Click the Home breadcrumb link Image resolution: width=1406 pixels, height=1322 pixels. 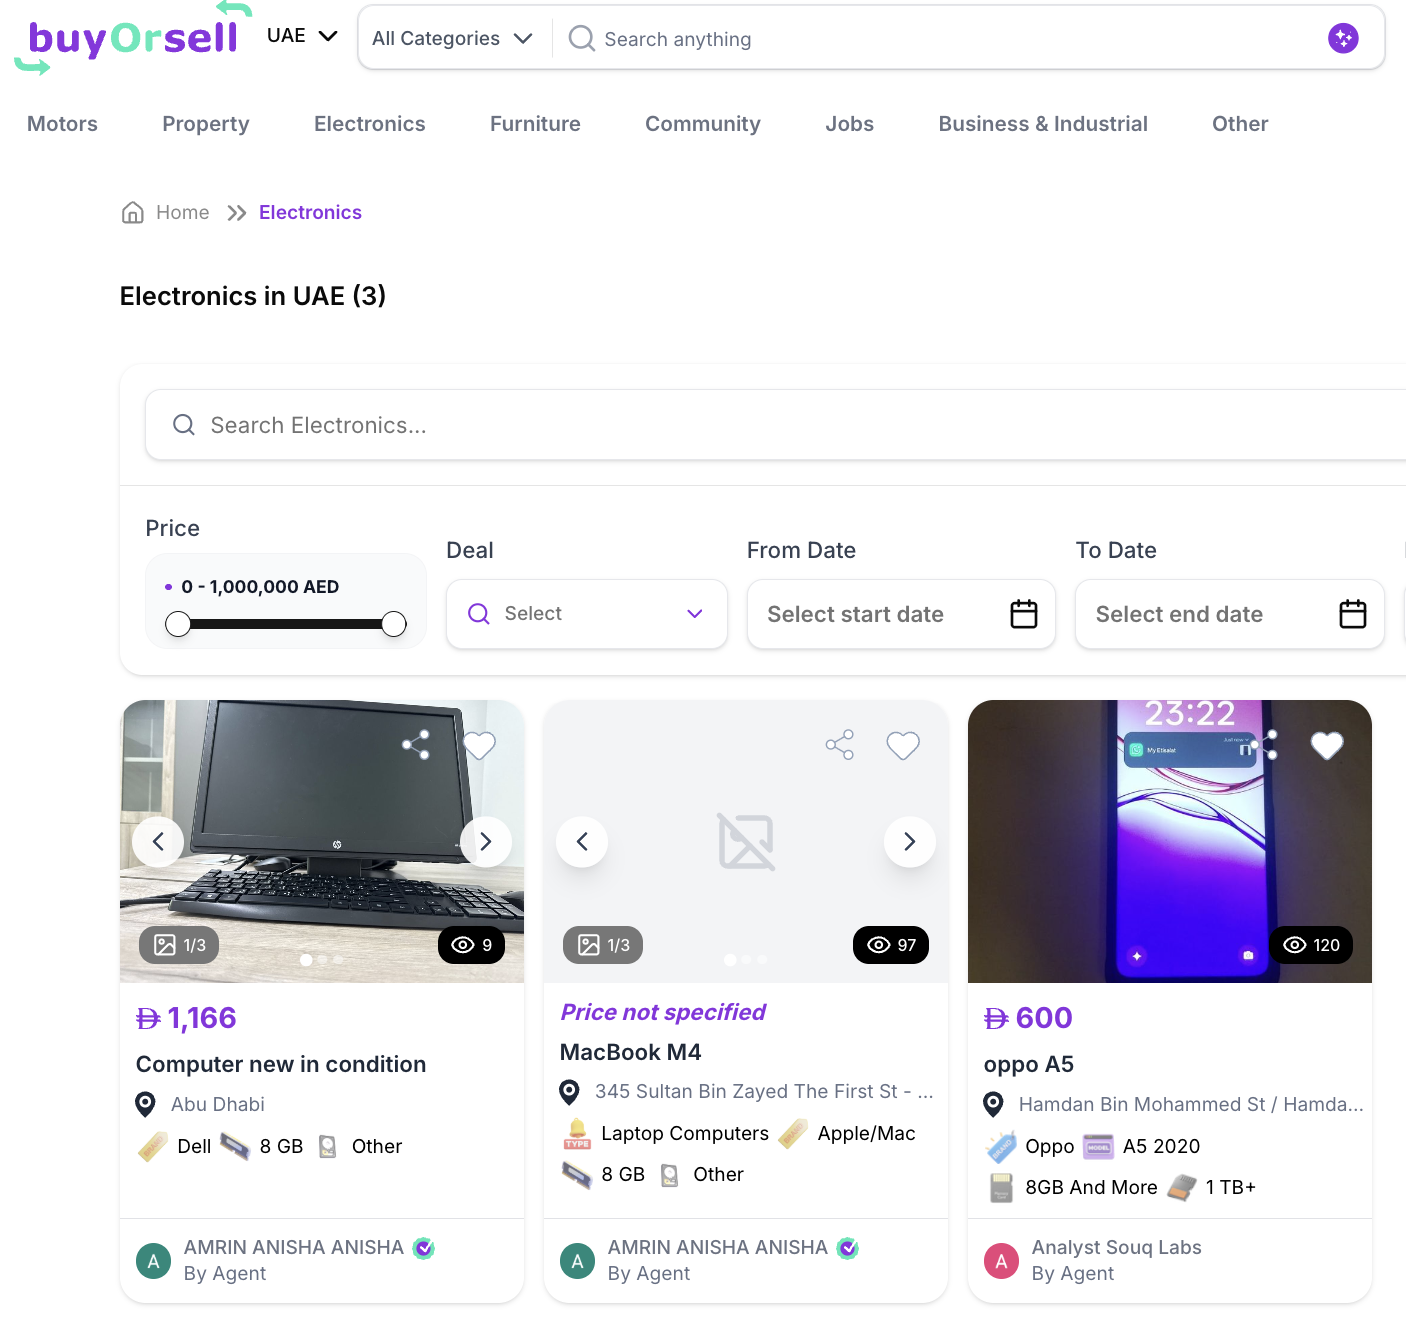[183, 212]
